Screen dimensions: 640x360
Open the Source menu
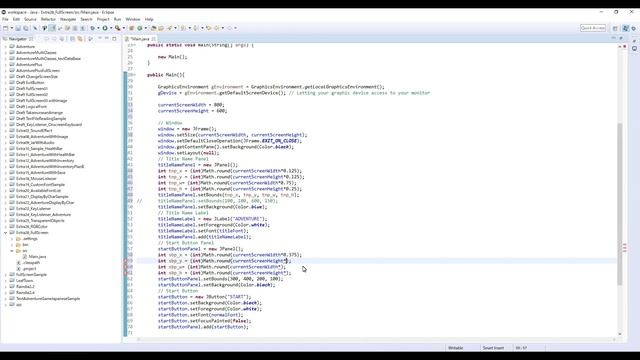(30, 19)
